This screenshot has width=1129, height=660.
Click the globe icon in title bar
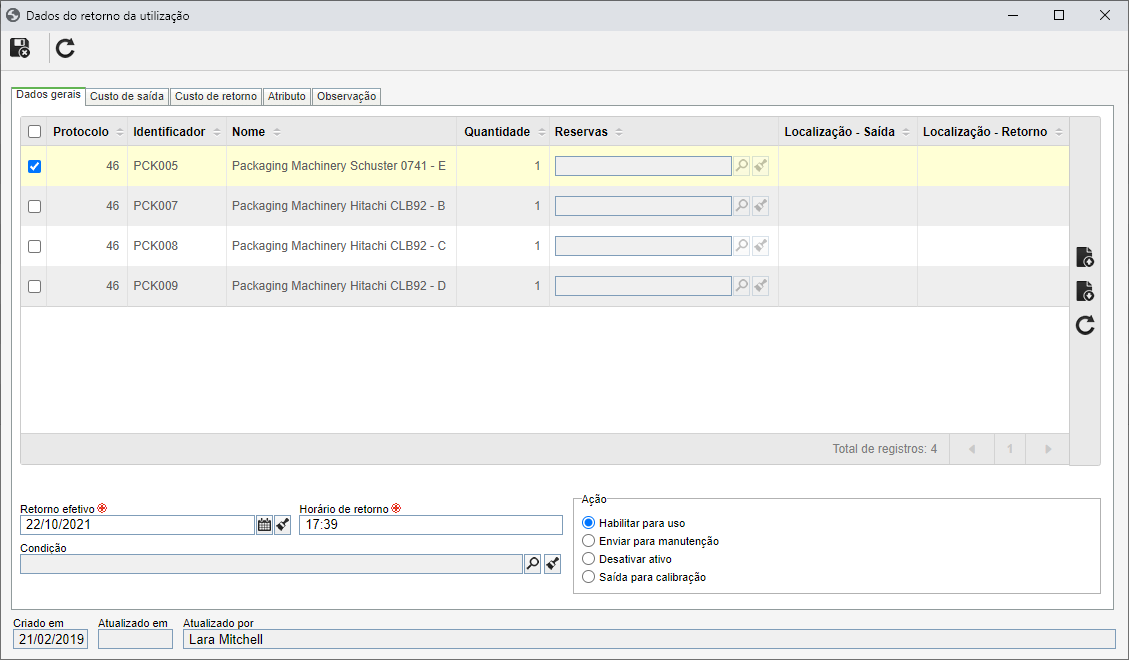[x=13, y=15]
